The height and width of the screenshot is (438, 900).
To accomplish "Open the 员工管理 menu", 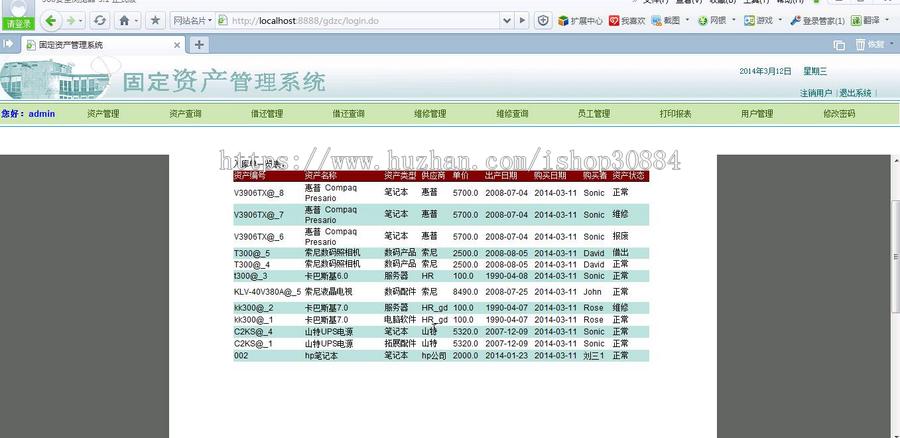I will click(593, 114).
